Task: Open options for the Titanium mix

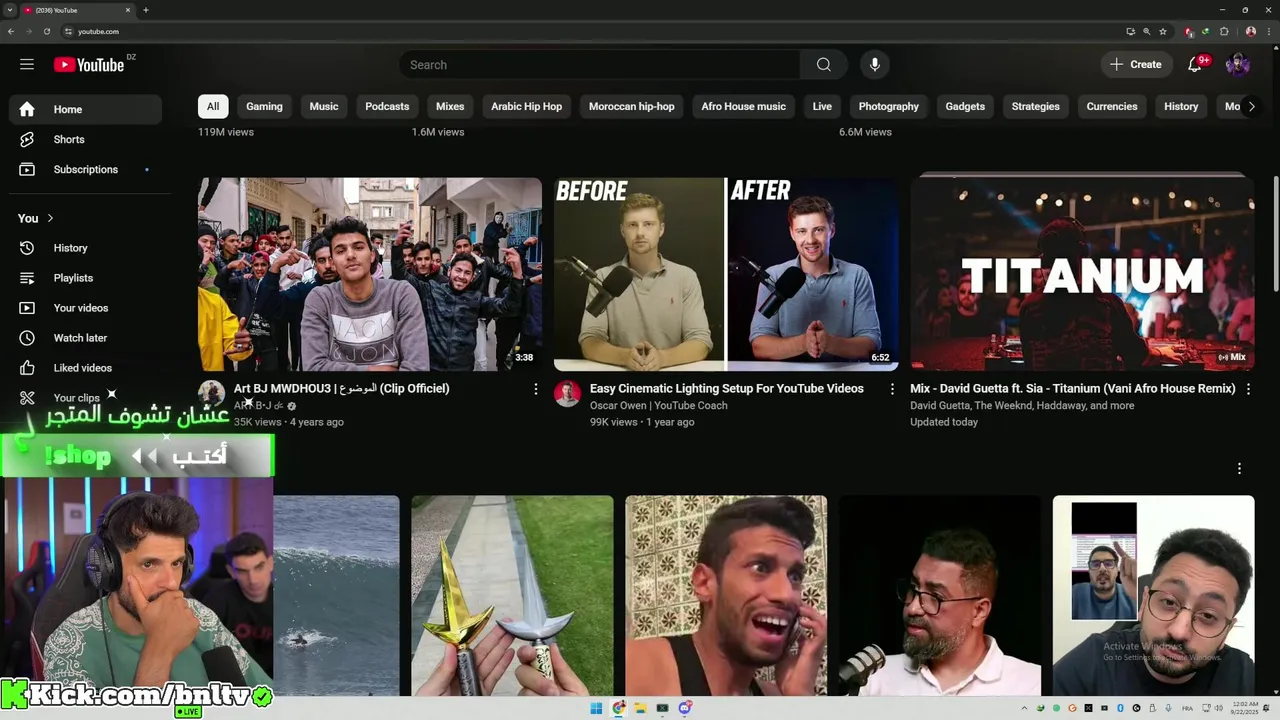Action: 1247,389
